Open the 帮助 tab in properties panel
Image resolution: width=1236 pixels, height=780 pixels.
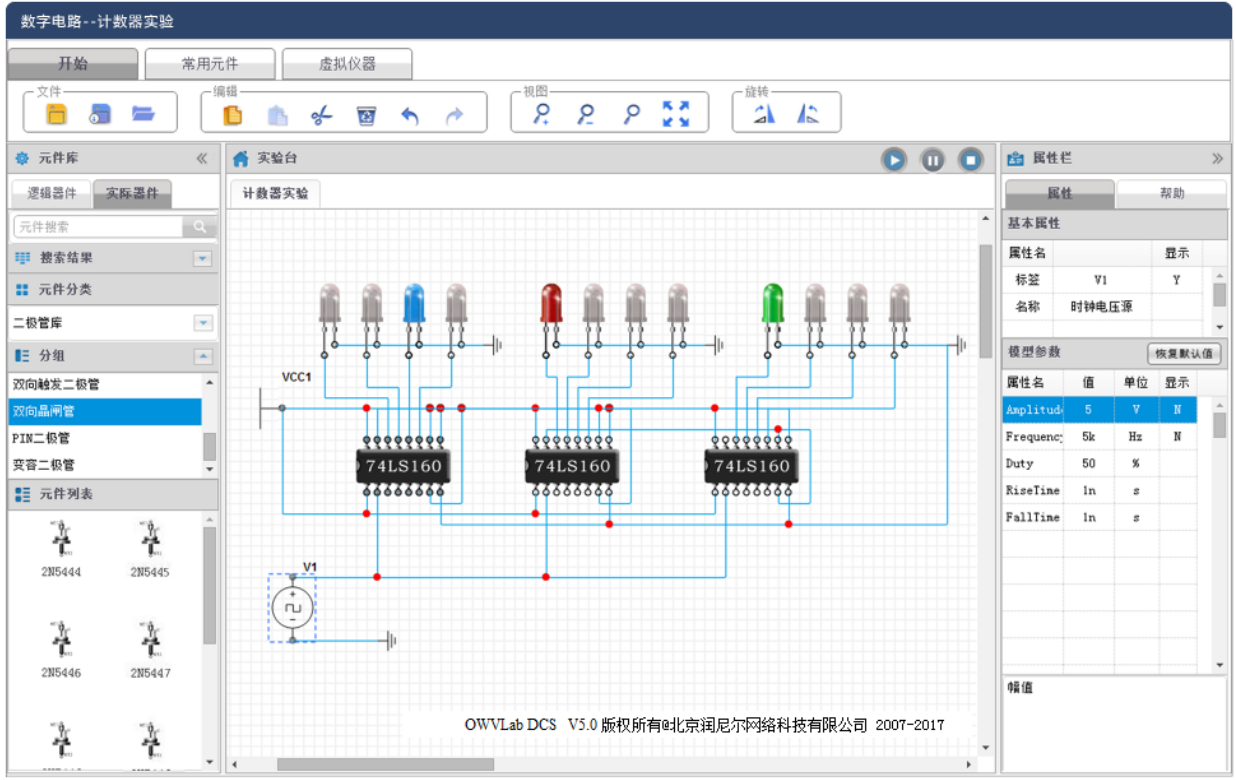1171,194
